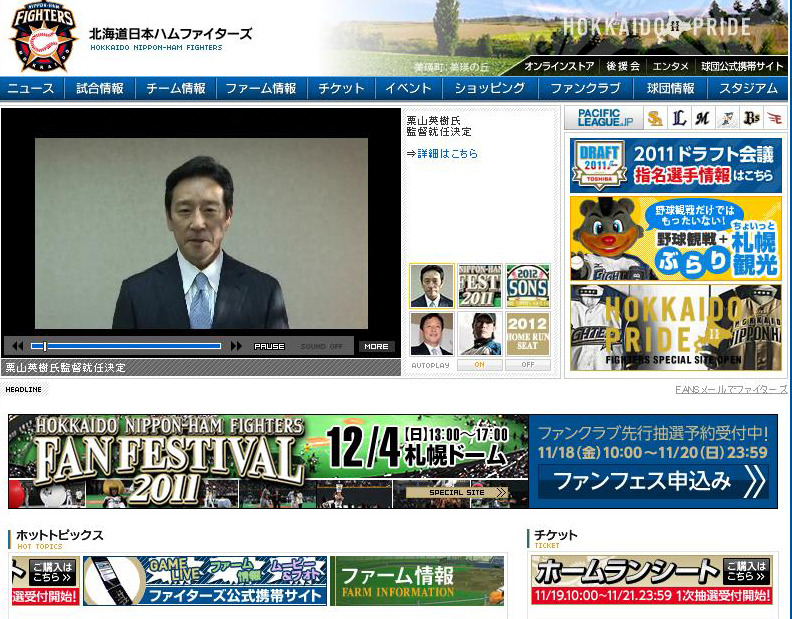Click the 北海道日本ハムファイターズ site title
The height and width of the screenshot is (619, 792).
(x=171, y=34)
